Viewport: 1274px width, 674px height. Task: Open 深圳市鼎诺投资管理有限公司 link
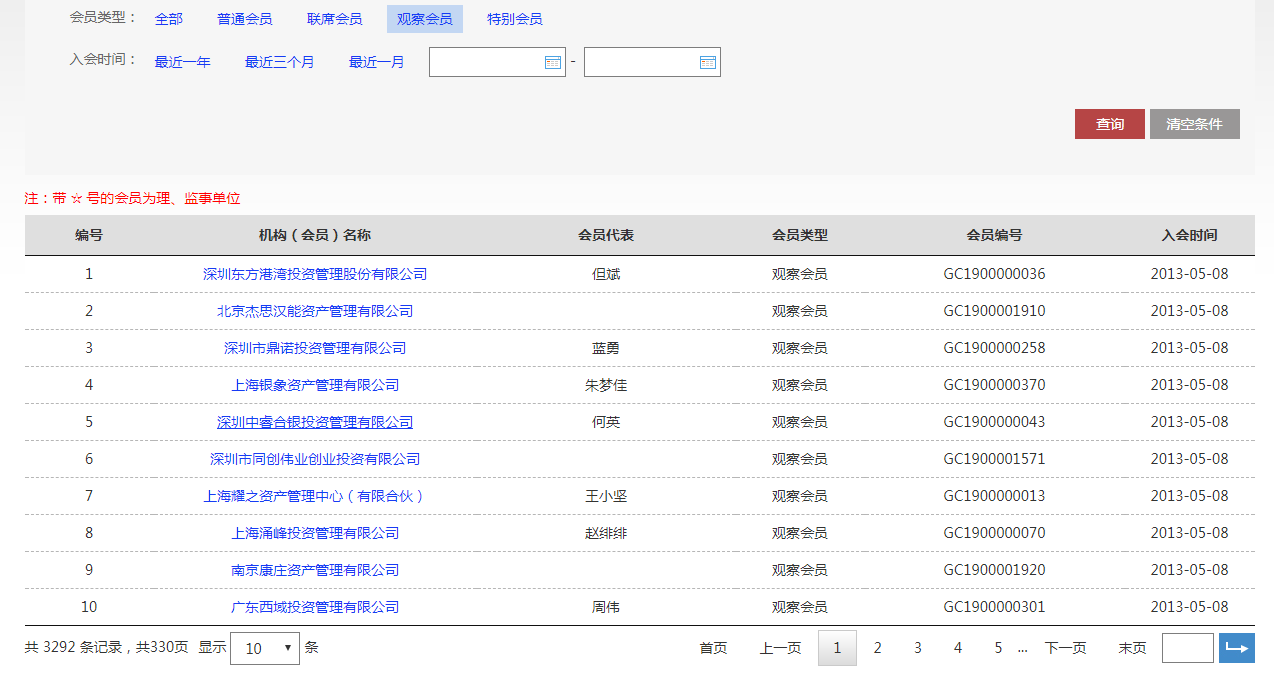[x=315, y=348]
